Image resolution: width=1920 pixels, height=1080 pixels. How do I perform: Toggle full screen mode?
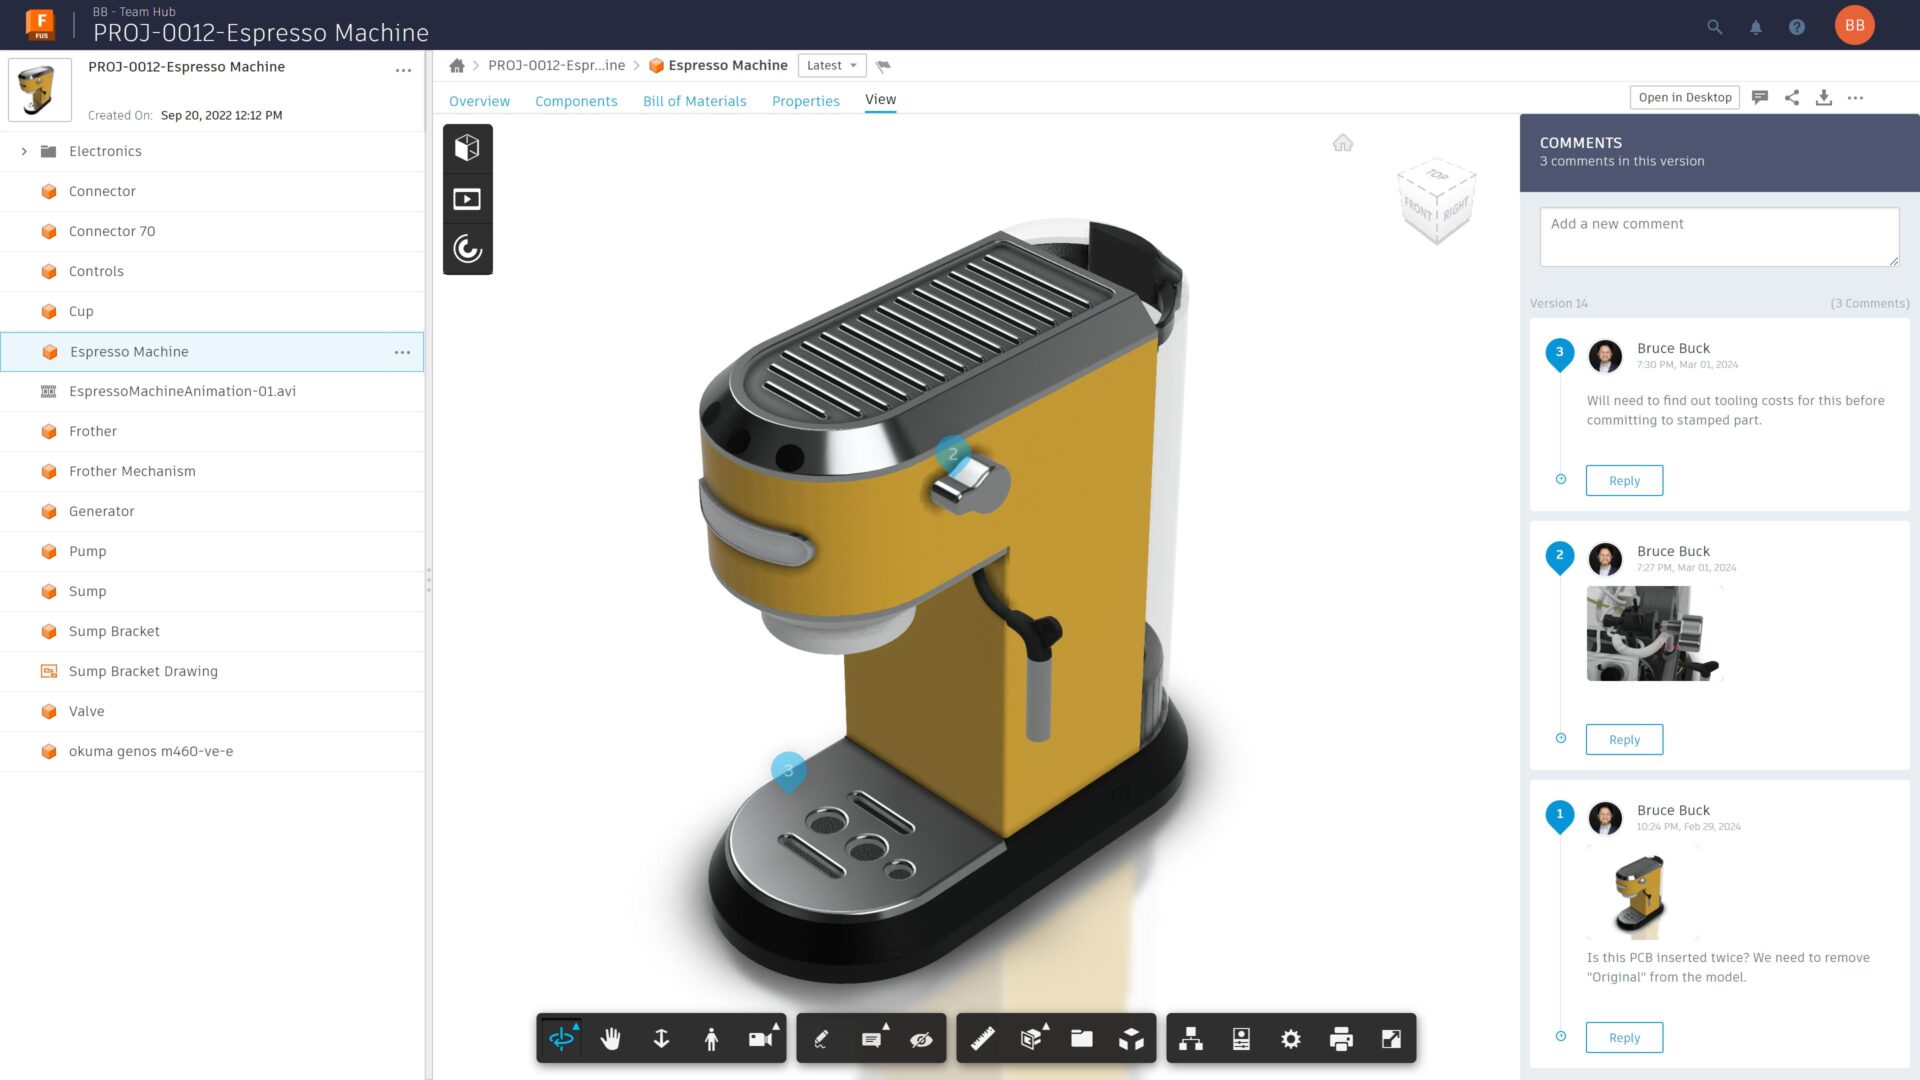point(1391,1039)
